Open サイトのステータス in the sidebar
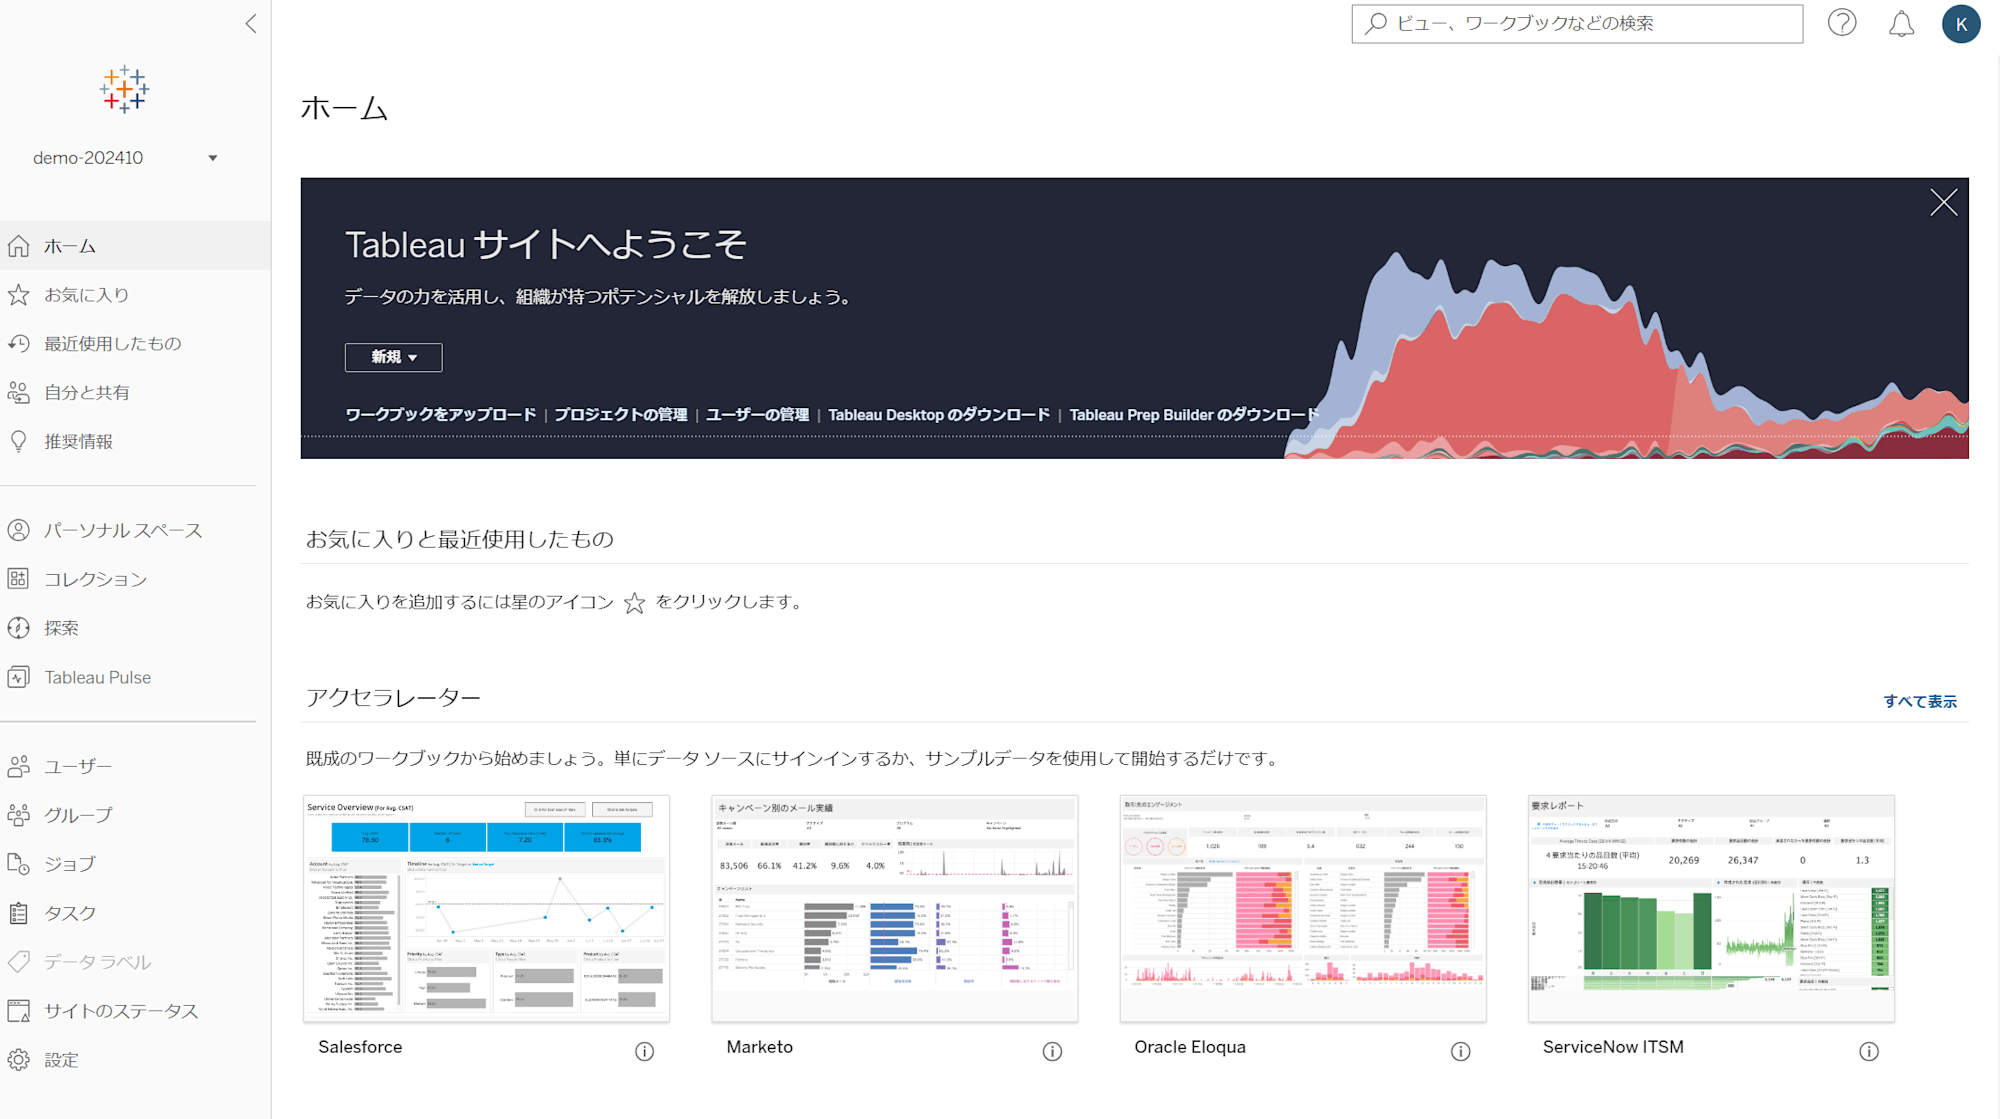2000x1119 pixels. point(121,1011)
